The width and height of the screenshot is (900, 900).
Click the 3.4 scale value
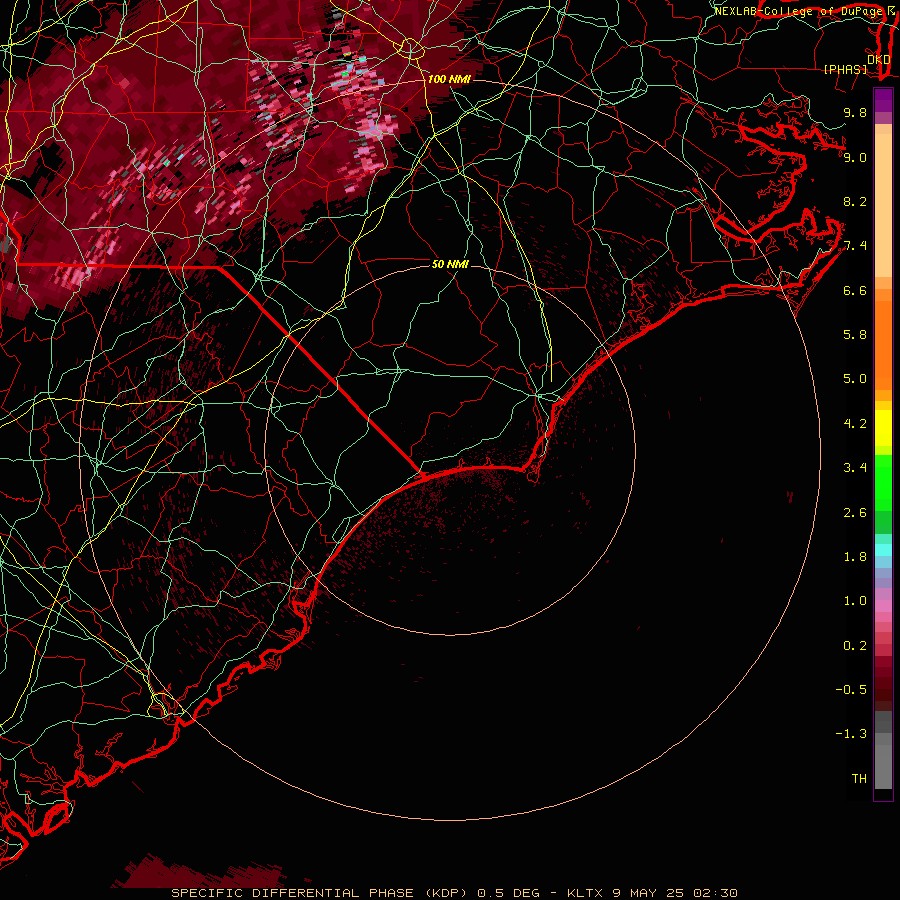coord(855,468)
